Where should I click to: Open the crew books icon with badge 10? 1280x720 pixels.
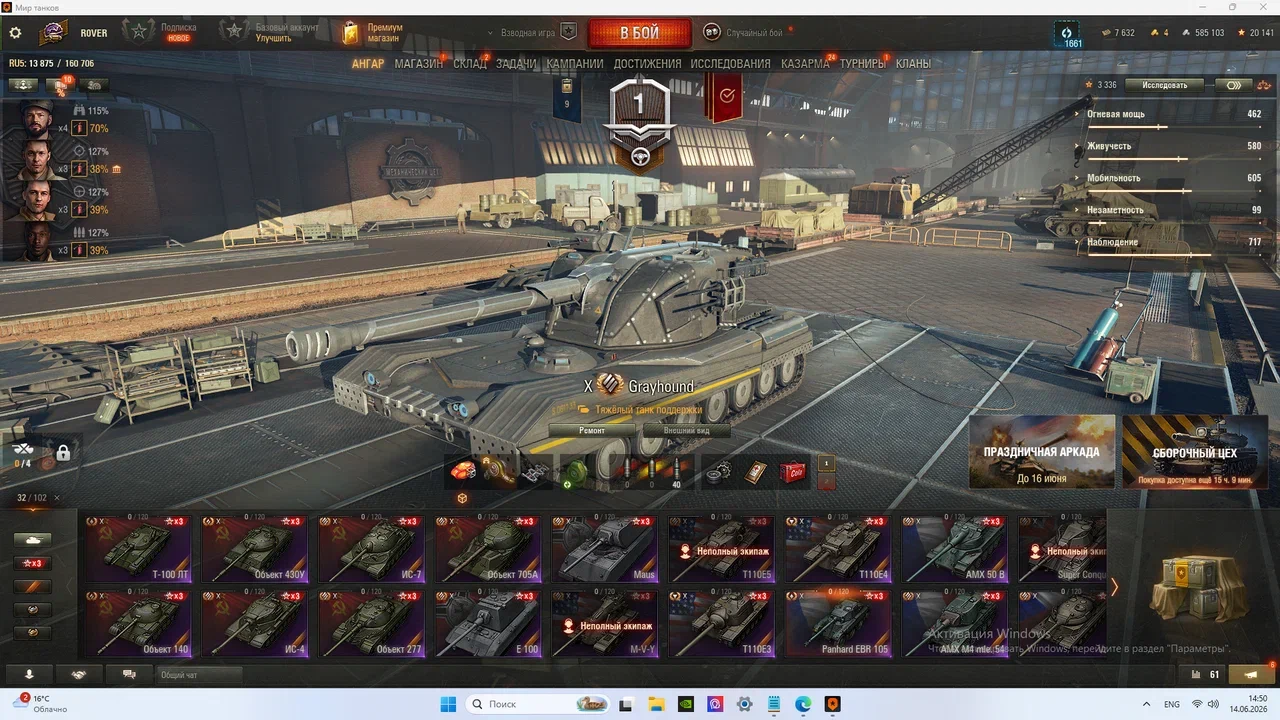click(59, 85)
